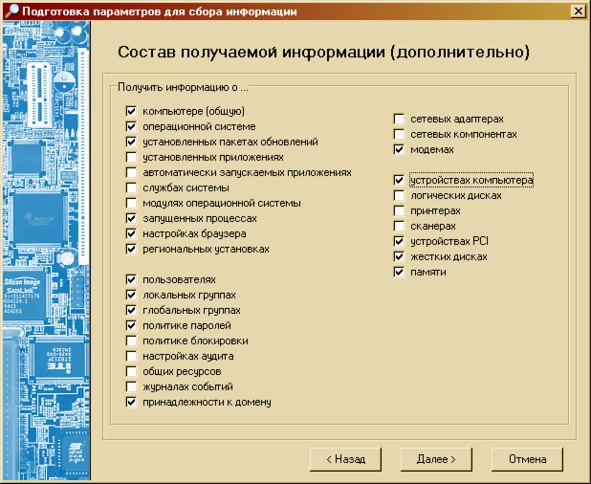Disable настройках браузера checkbox
Viewport: 591px width, 484px height.
[x=131, y=234]
